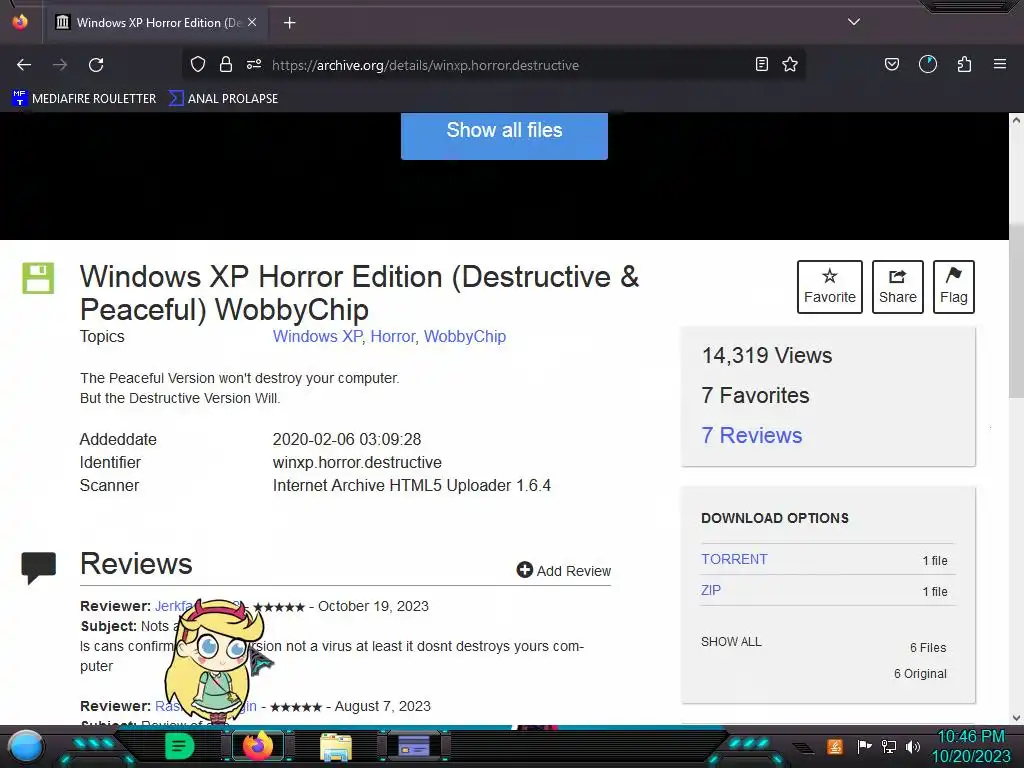Go back to the previous page
The image size is (1024, 768).
pos(24,65)
